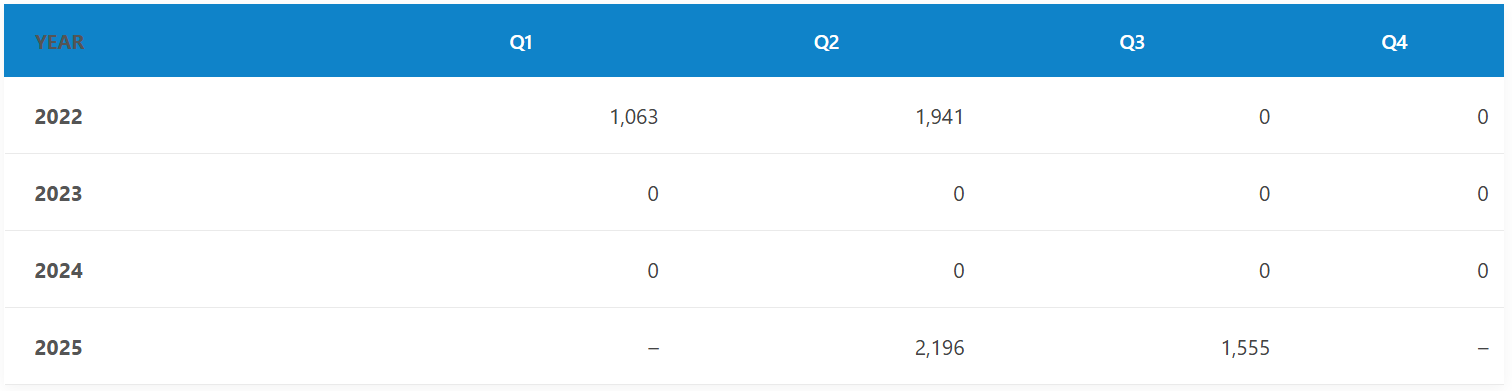The image size is (1512, 391).
Task: Click the 2023 Q4 zero value
Action: [x=1483, y=194]
